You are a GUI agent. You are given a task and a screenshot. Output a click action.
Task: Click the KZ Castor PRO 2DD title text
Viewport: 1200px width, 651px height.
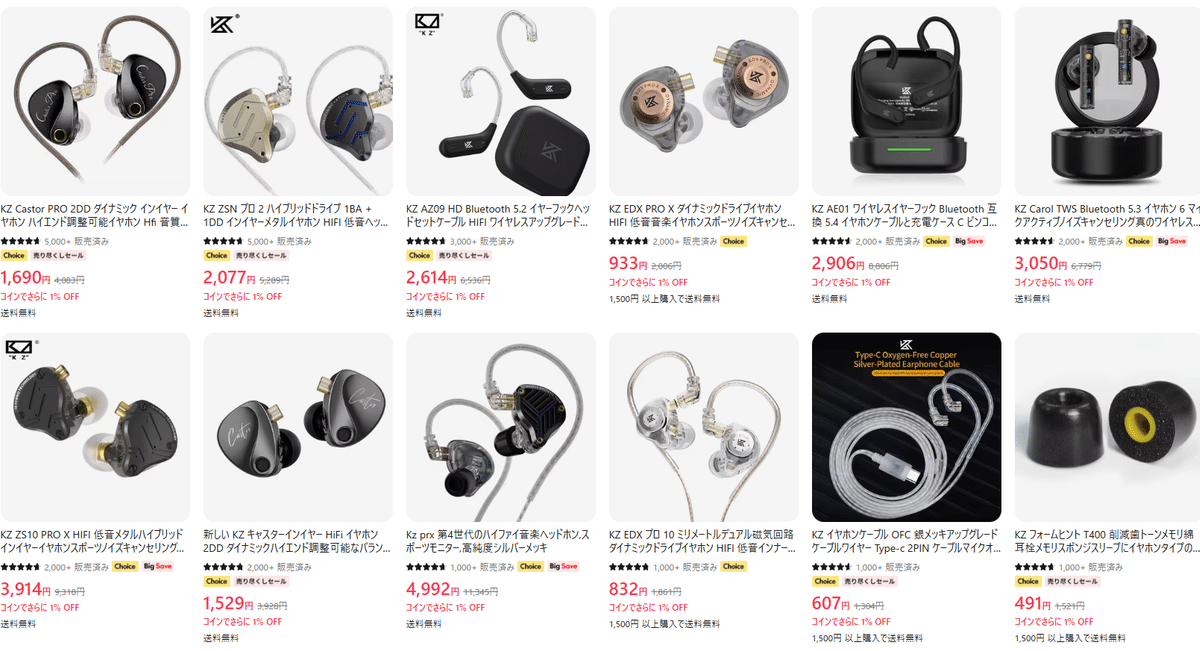pos(95,216)
